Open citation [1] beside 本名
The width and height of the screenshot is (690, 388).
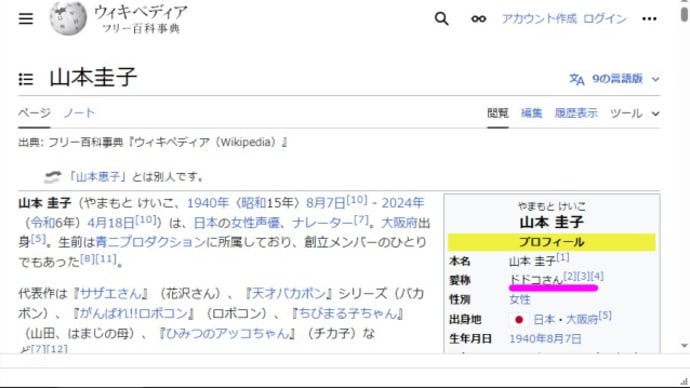563,257
